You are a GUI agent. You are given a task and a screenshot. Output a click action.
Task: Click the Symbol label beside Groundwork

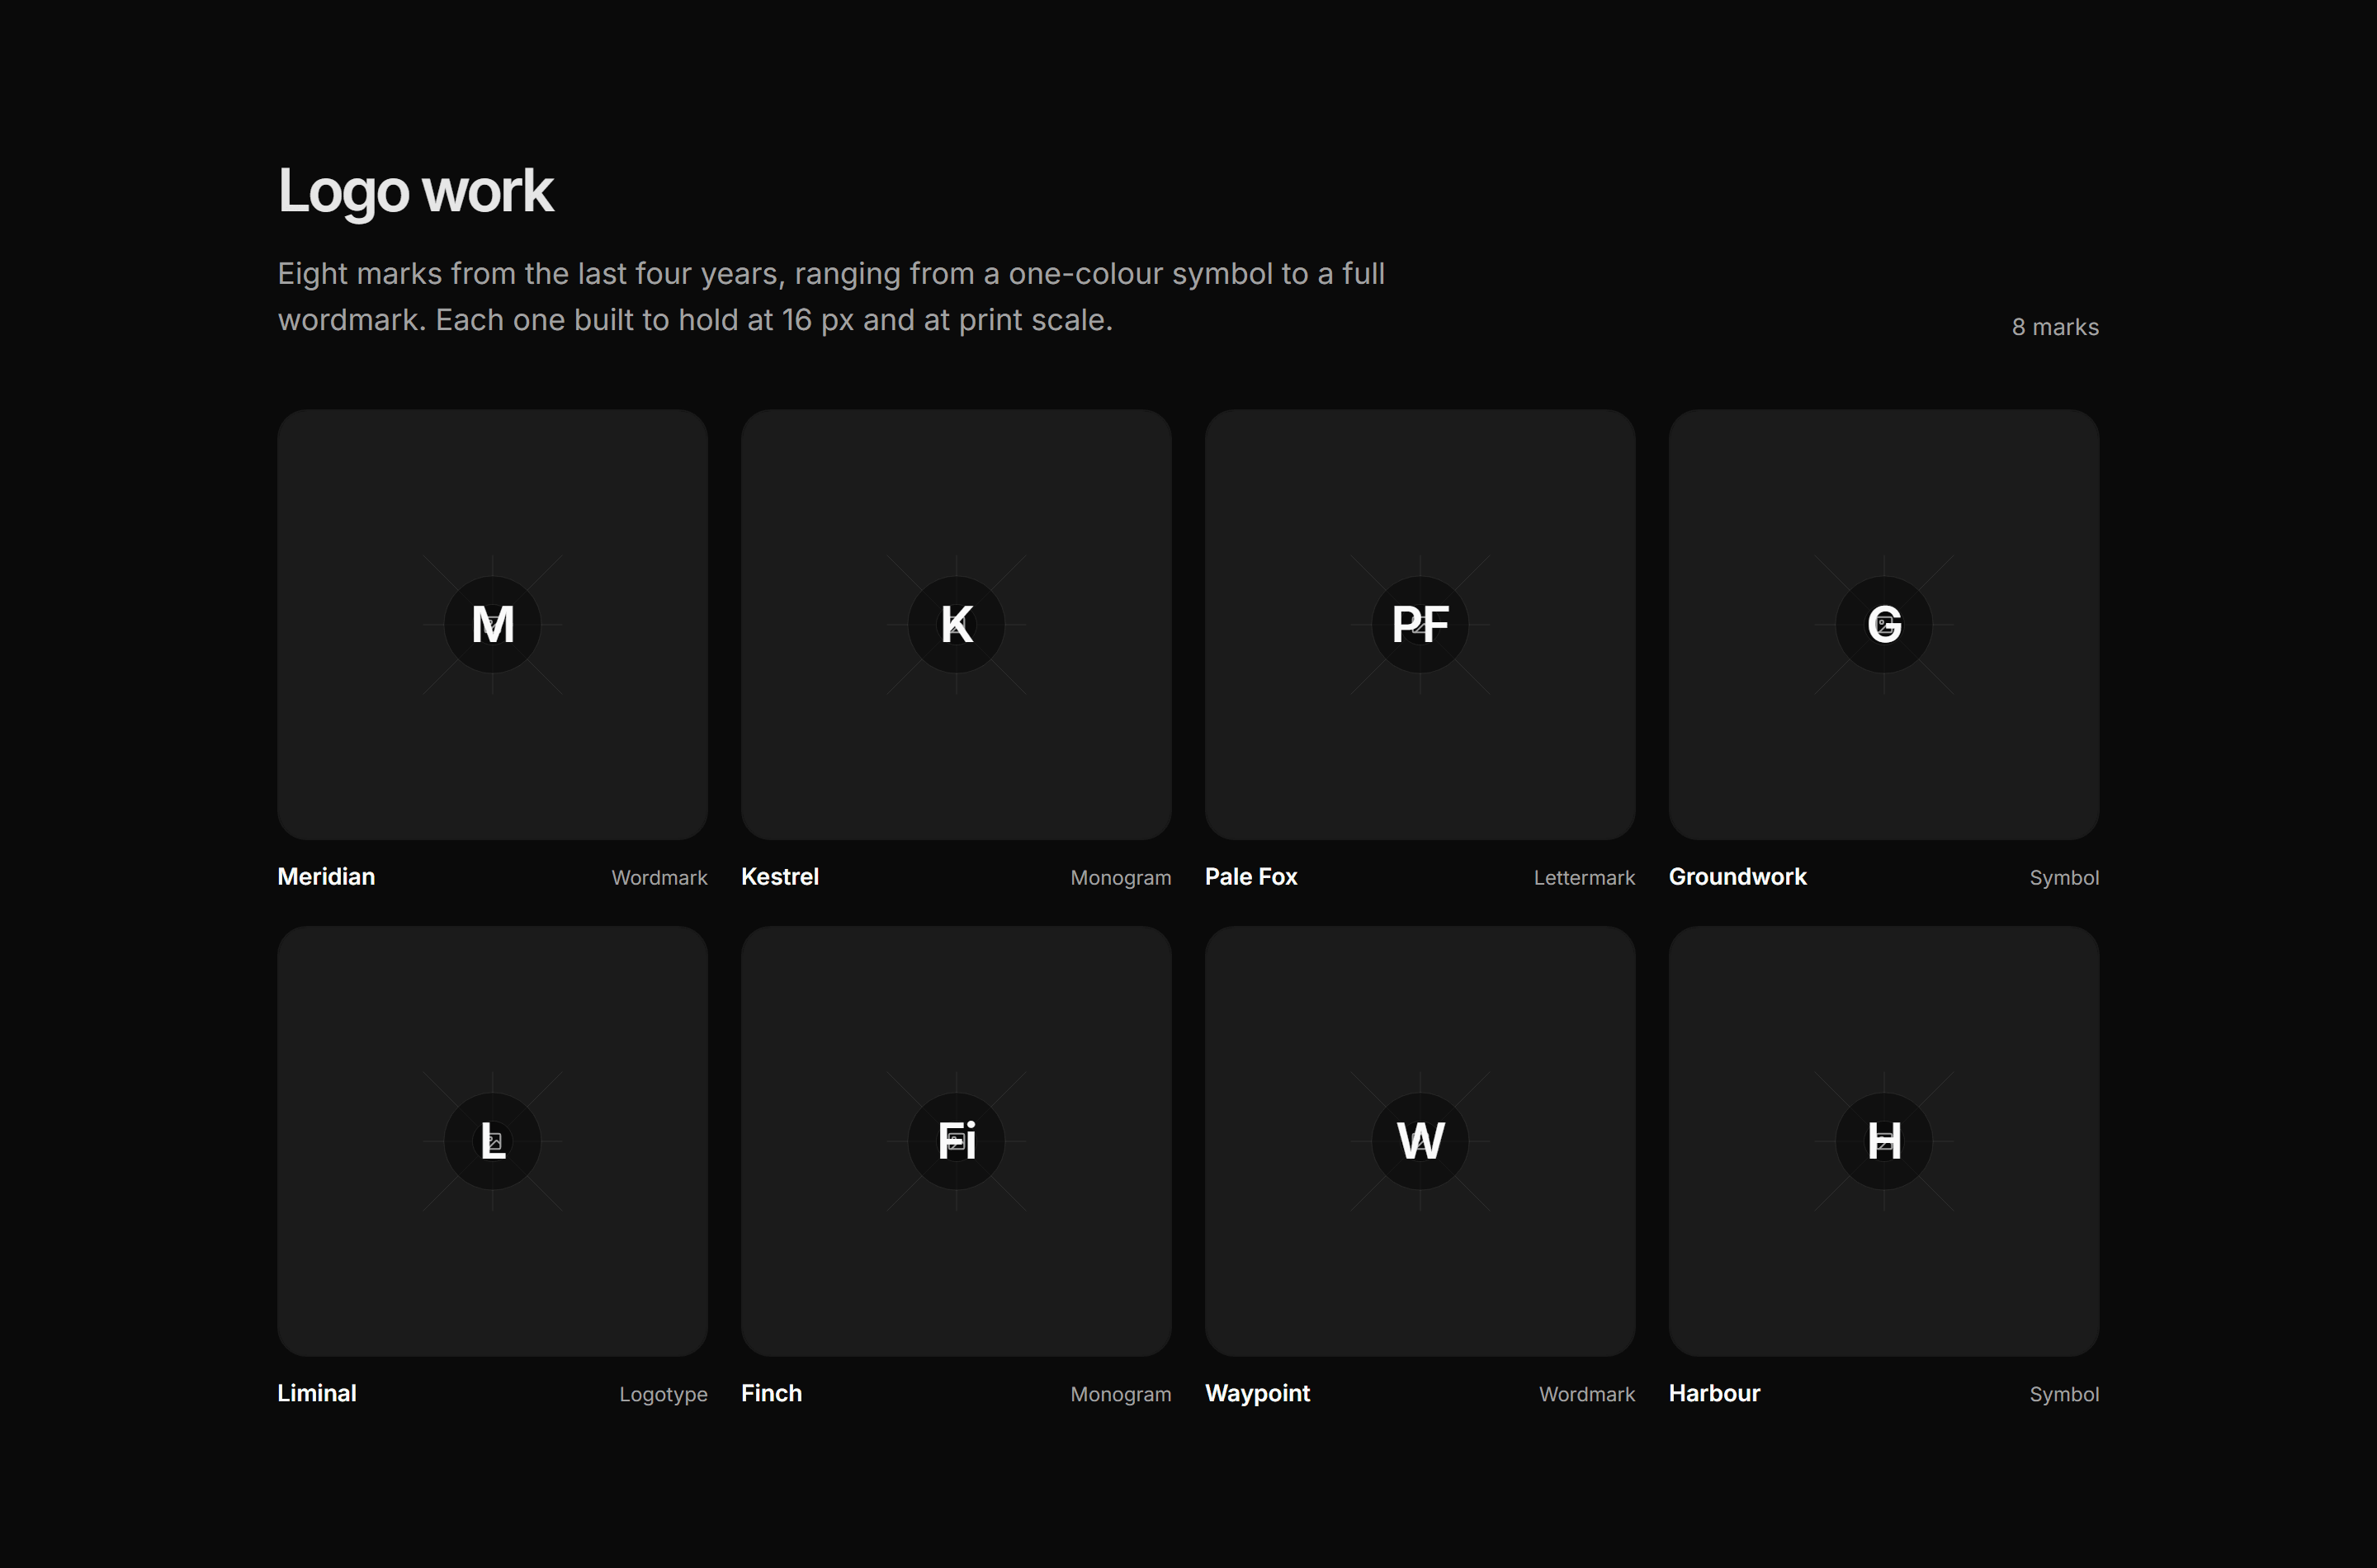tap(2064, 878)
